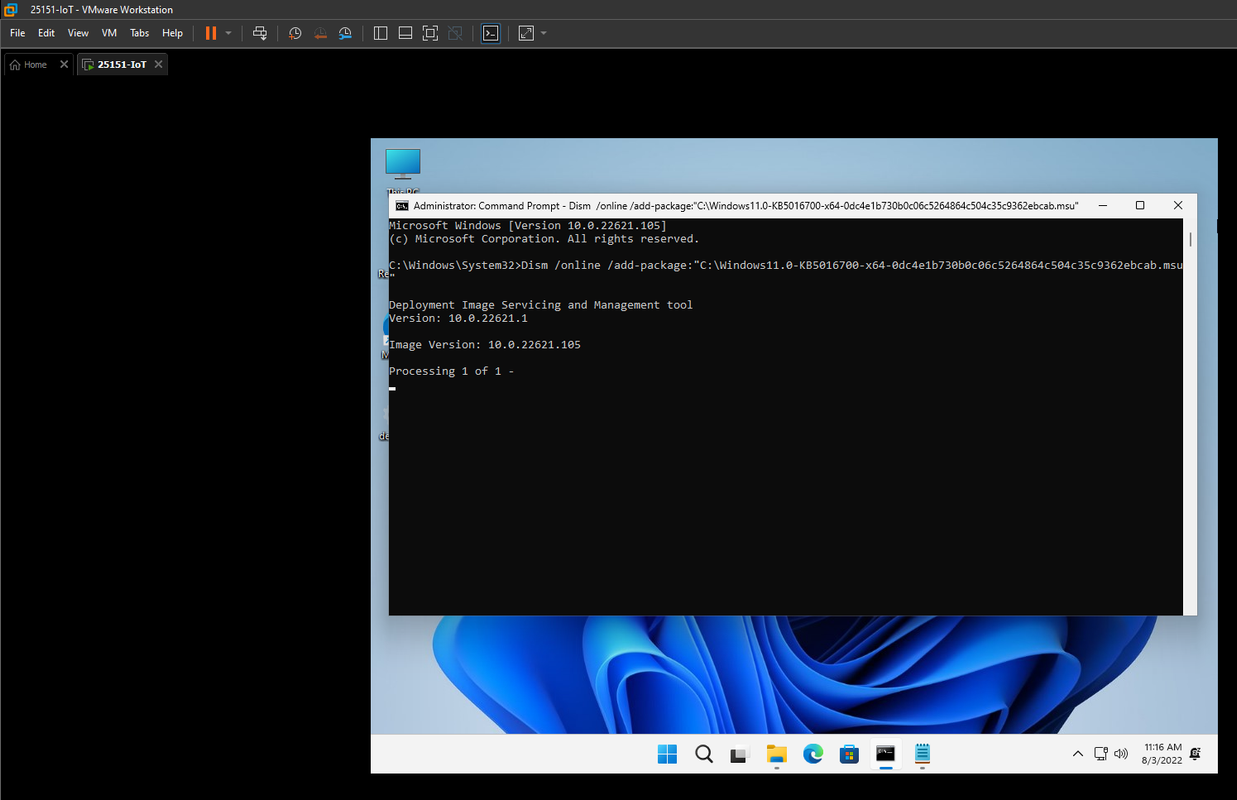Take a snapshot of the VM

coord(295,33)
